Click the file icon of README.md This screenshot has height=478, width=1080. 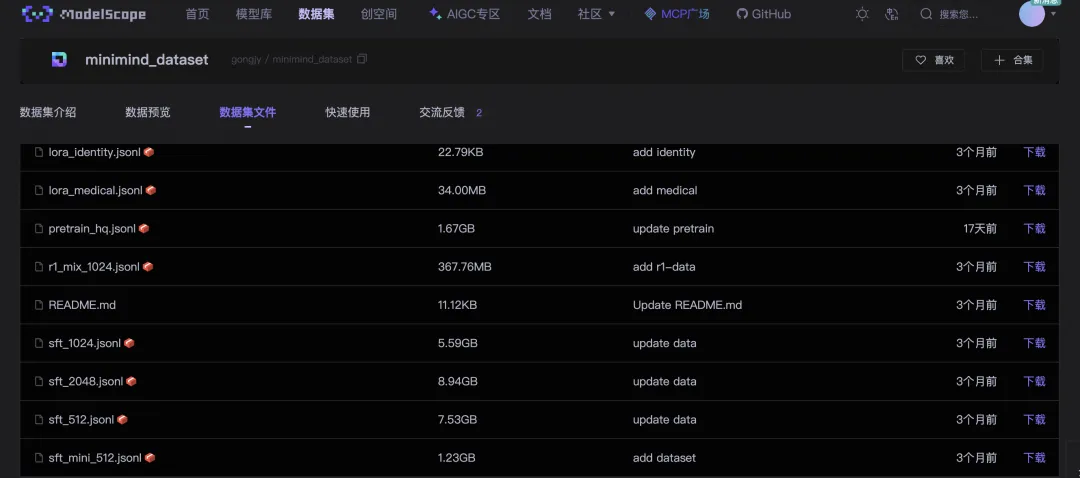(39, 304)
